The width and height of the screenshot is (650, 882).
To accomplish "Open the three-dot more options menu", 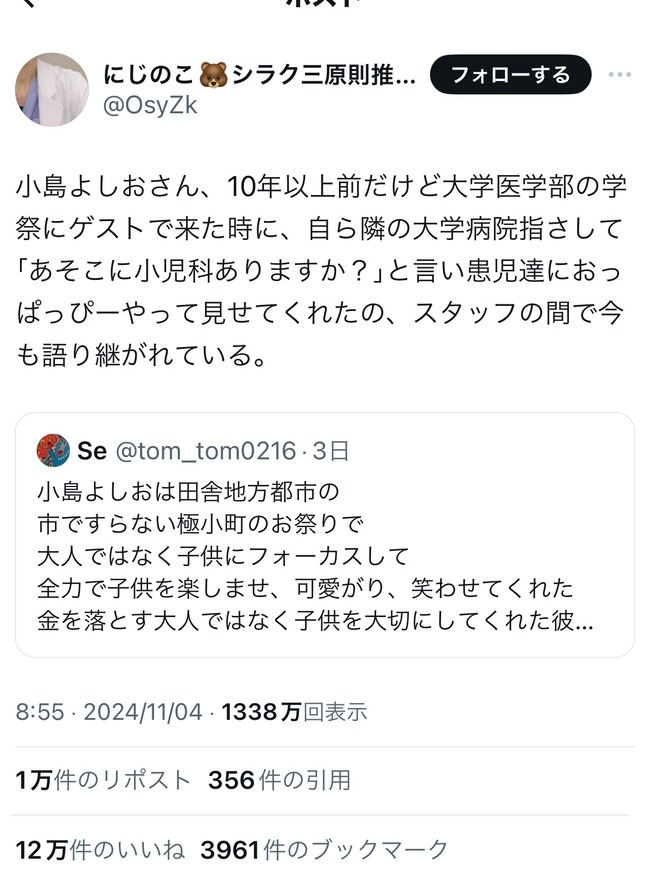I will point(619,74).
